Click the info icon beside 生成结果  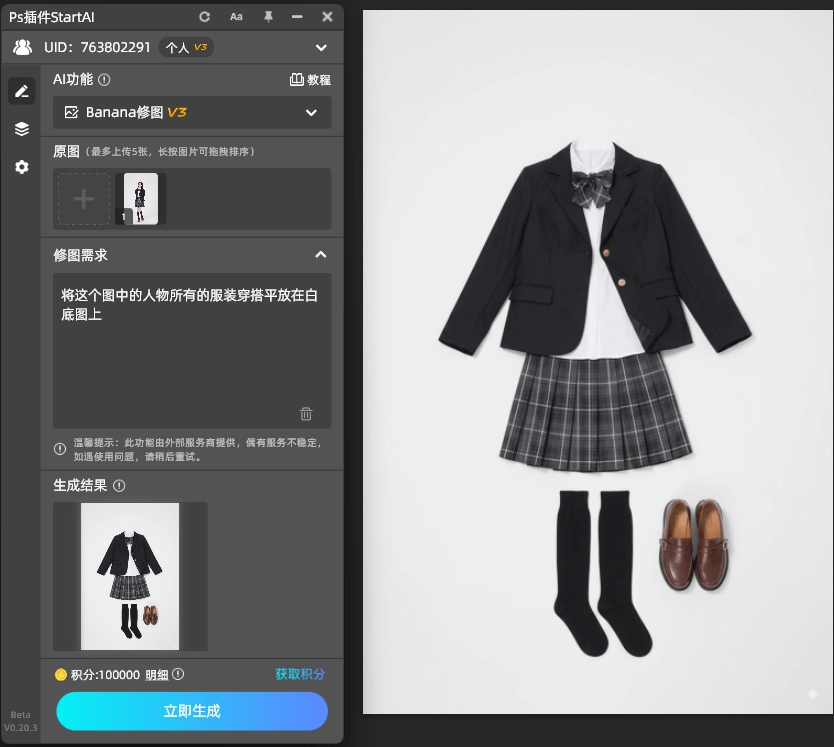[119, 486]
